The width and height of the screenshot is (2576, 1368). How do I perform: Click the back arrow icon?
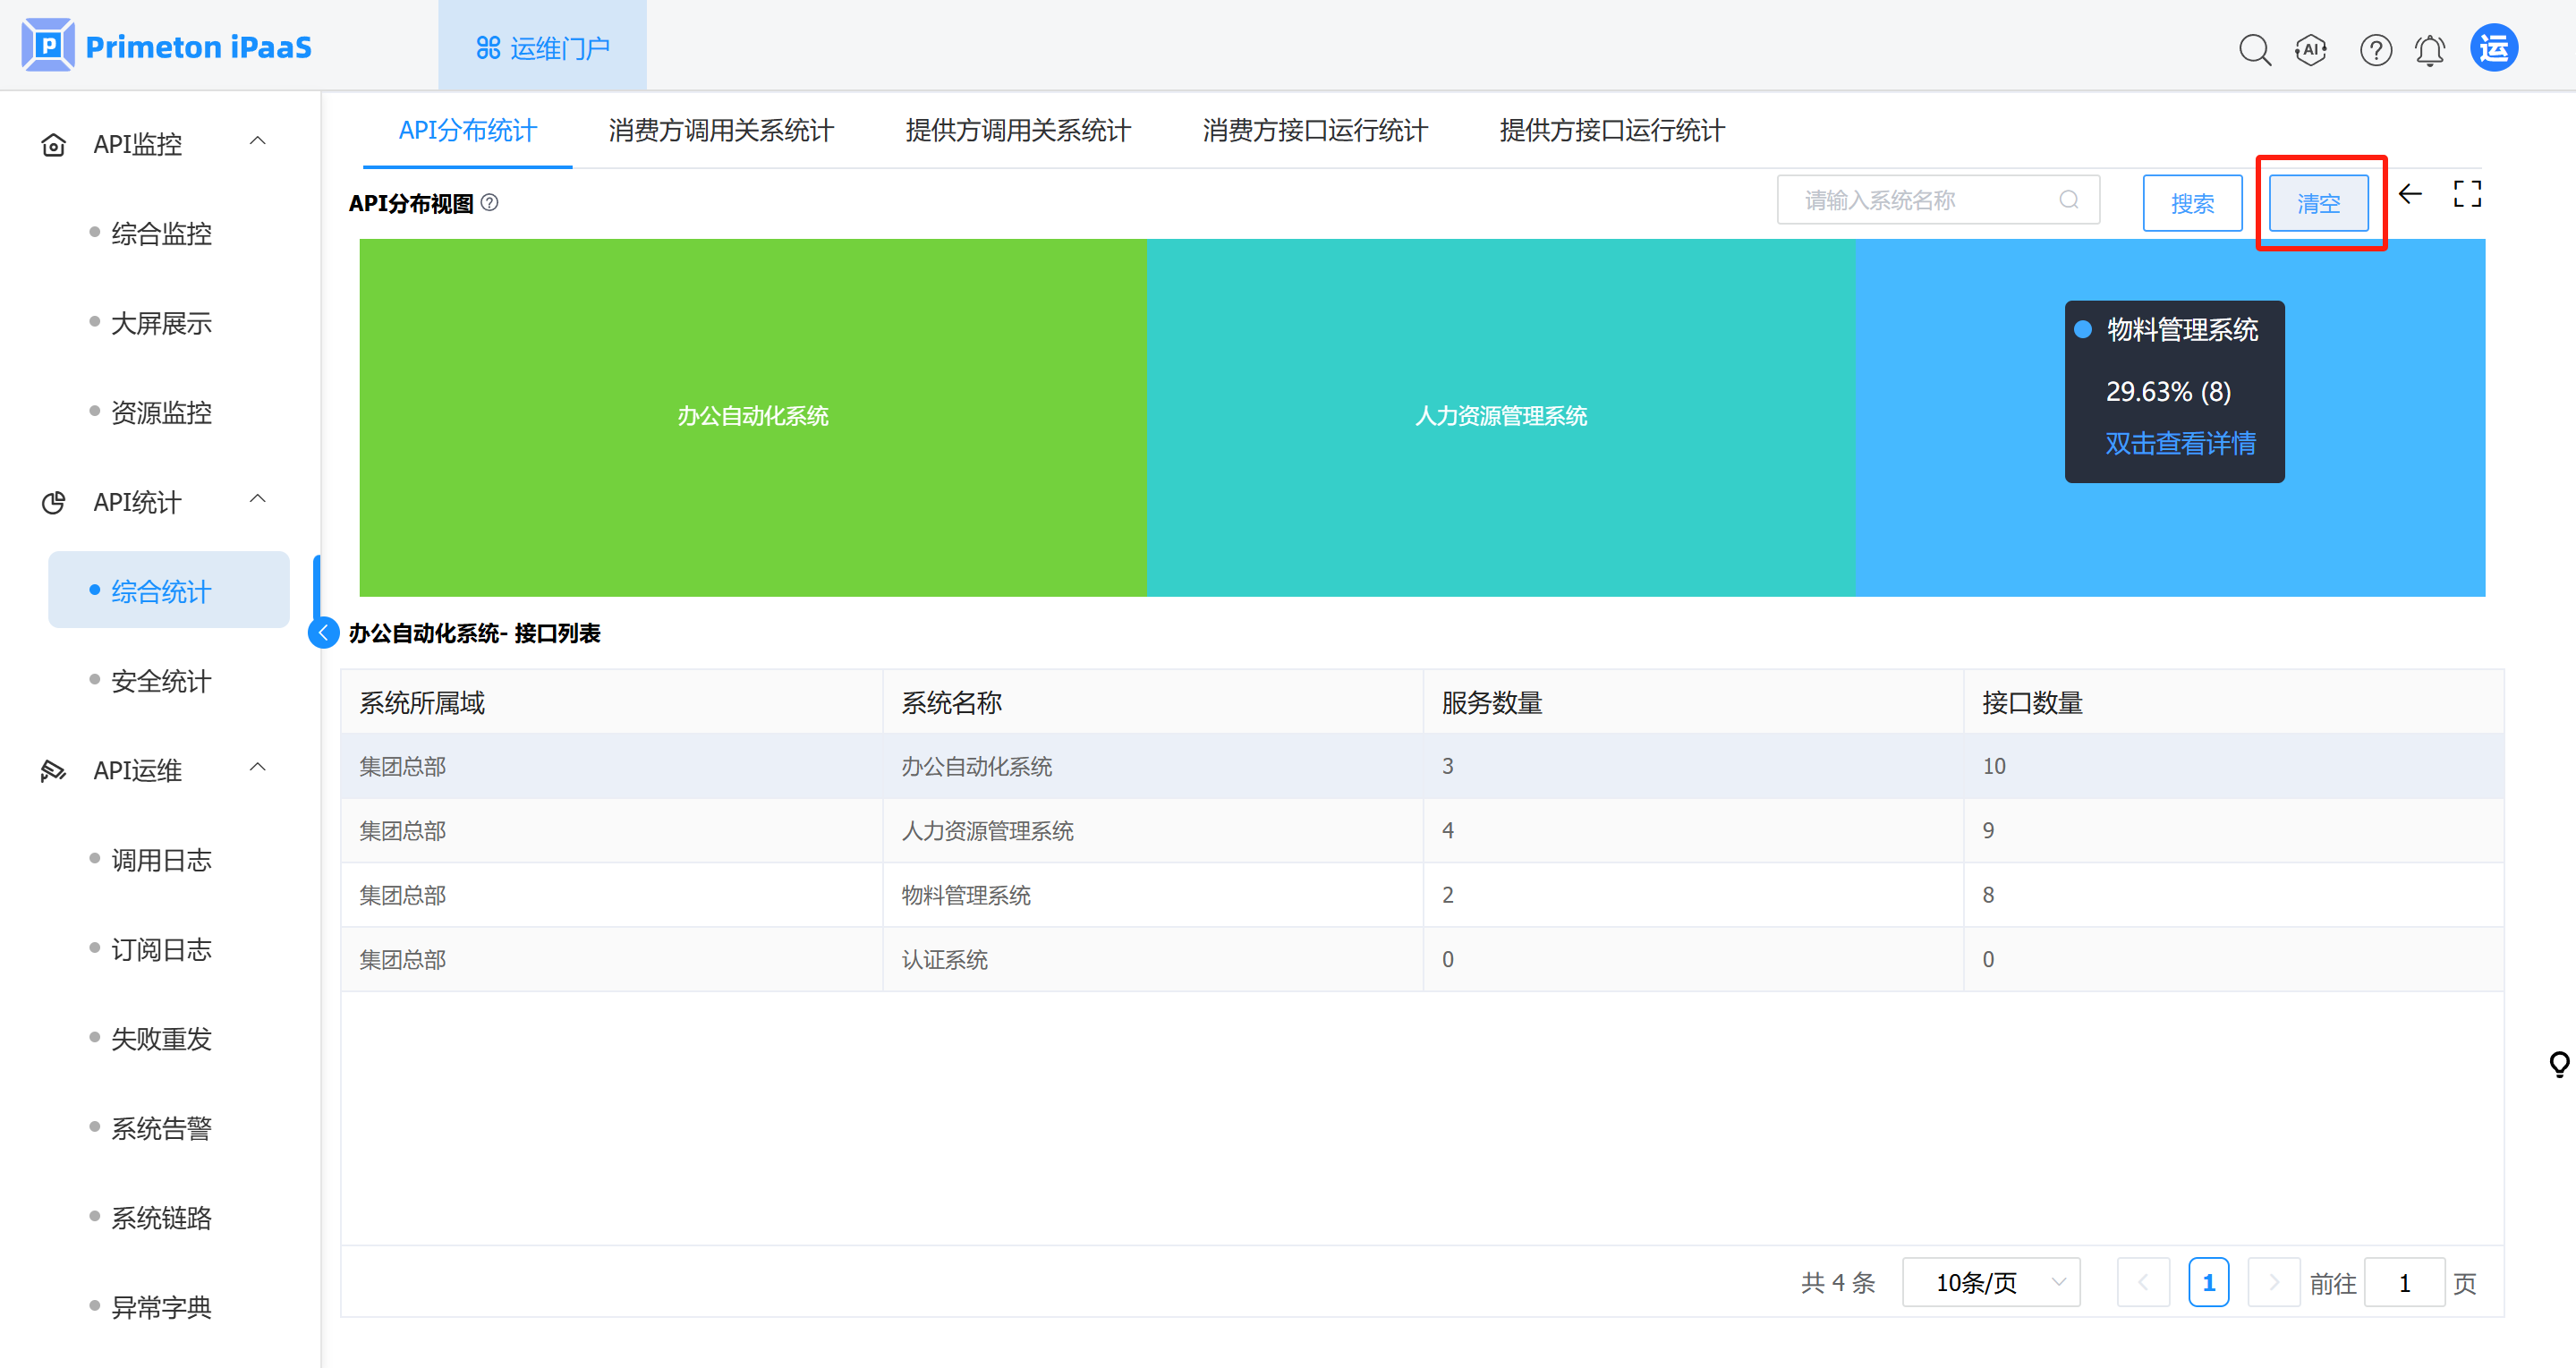[x=2410, y=194]
